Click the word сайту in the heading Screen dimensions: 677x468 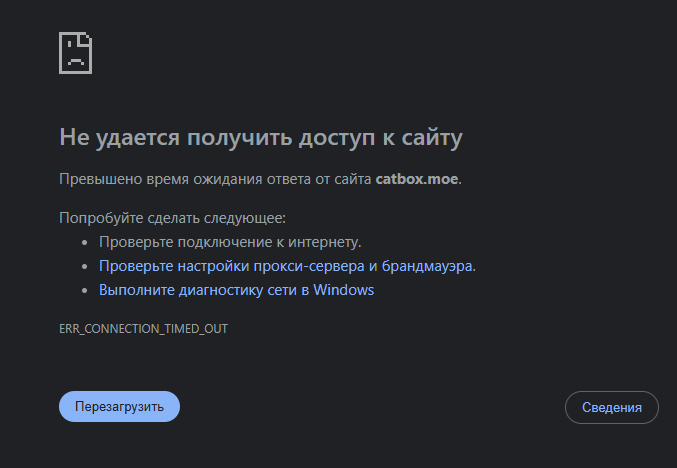click(432, 137)
